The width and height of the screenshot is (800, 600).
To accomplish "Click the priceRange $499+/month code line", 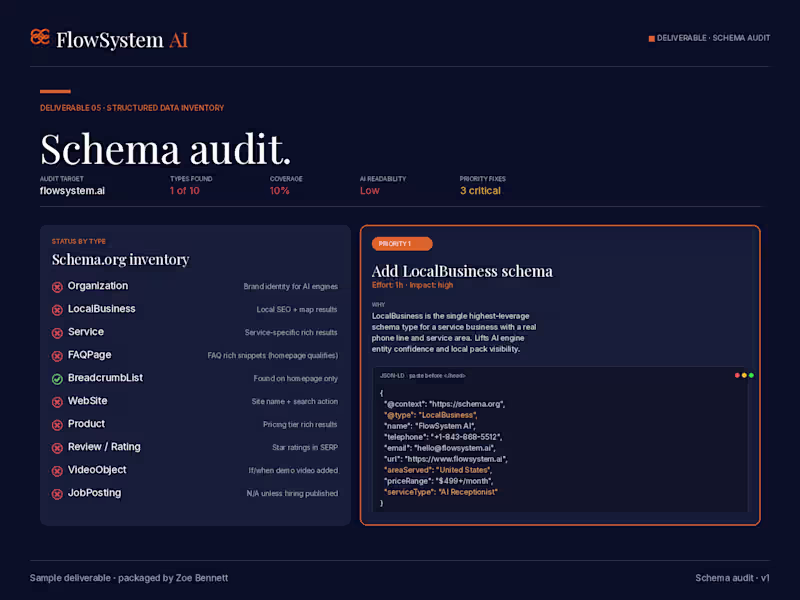I will [438, 481].
